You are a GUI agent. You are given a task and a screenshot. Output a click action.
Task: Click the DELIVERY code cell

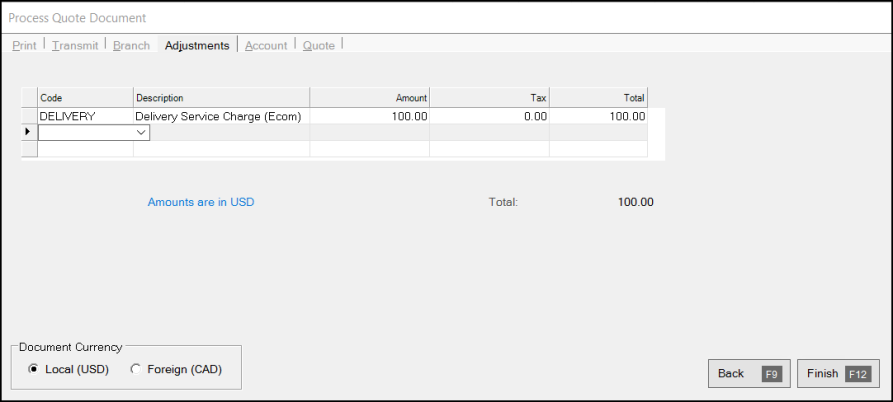85,116
